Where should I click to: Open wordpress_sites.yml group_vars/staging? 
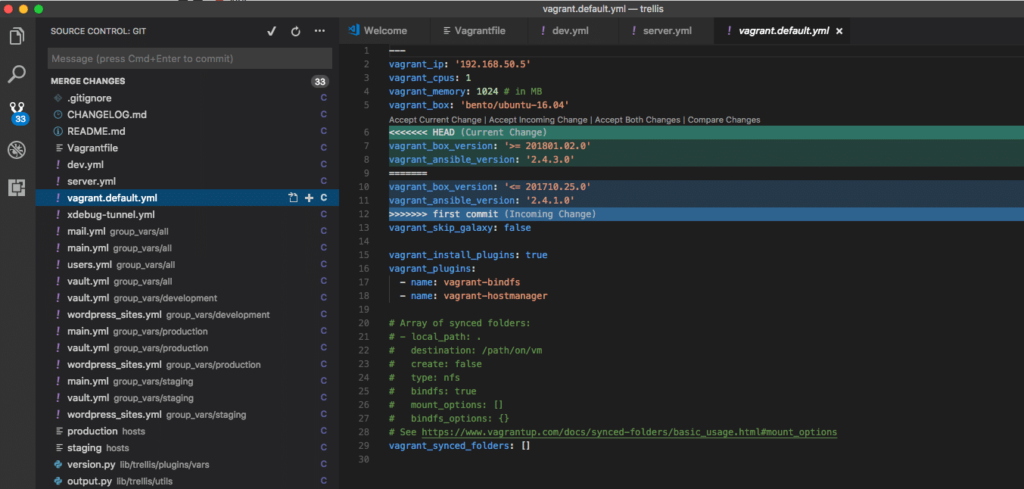(x=187, y=415)
